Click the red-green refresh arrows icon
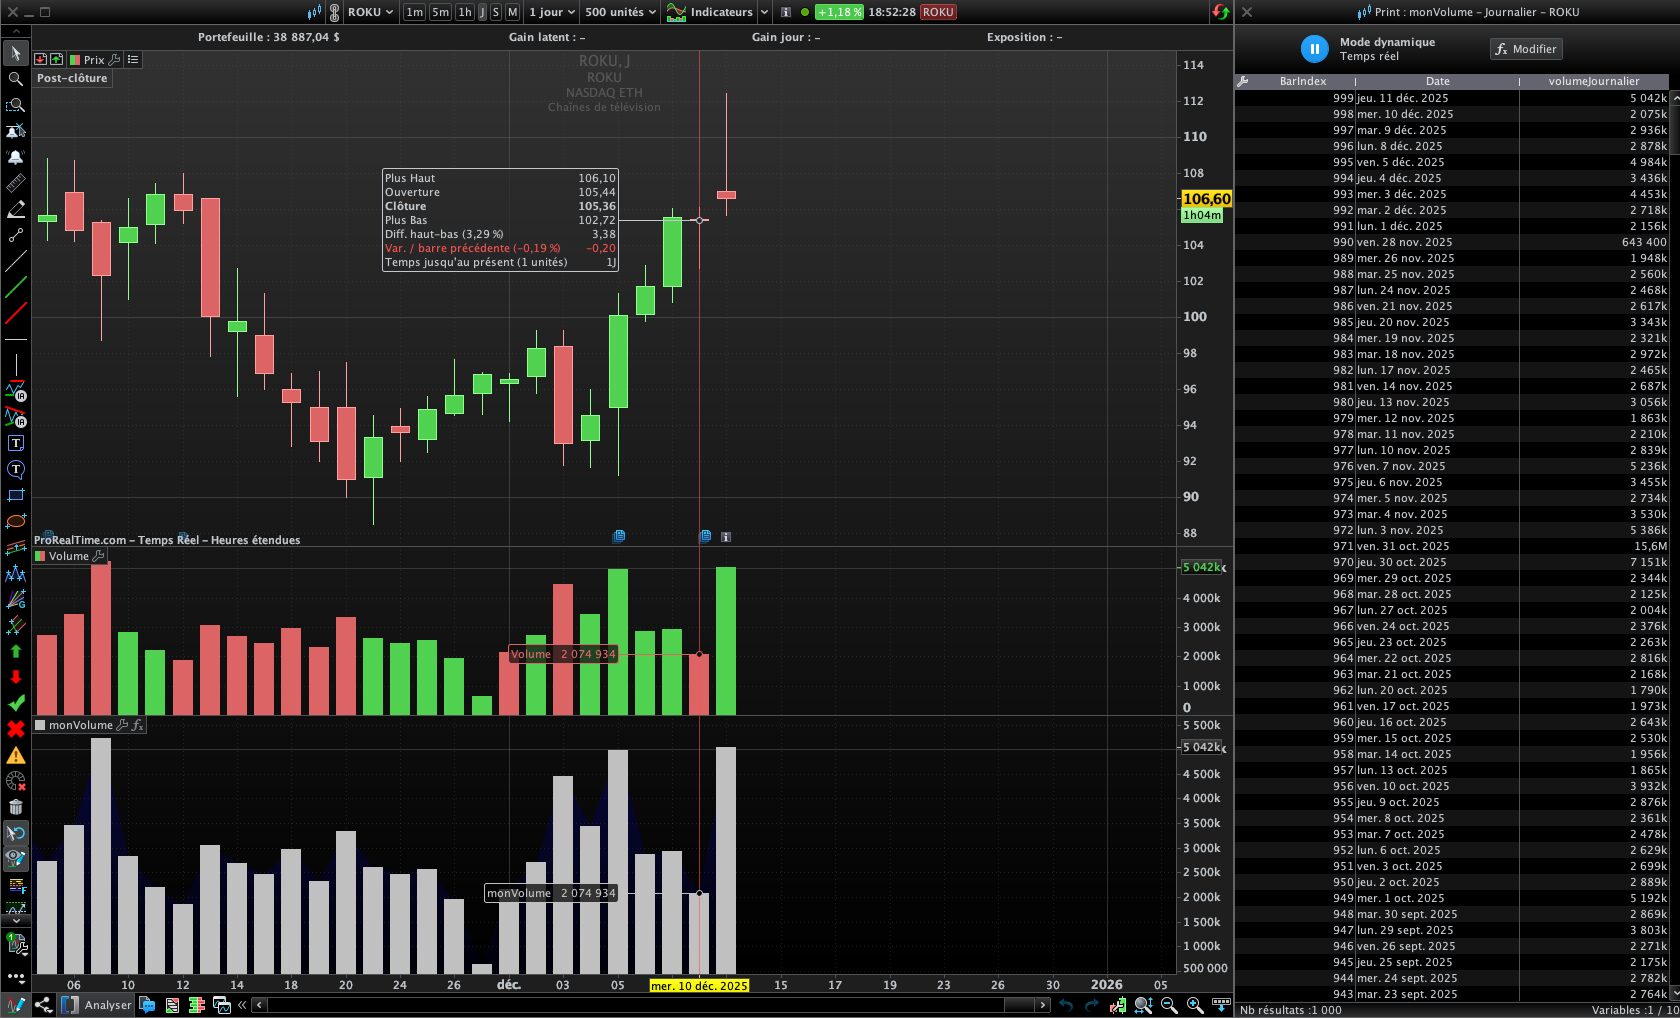Image resolution: width=1680 pixels, height=1018 pixels. [1221, 12]
